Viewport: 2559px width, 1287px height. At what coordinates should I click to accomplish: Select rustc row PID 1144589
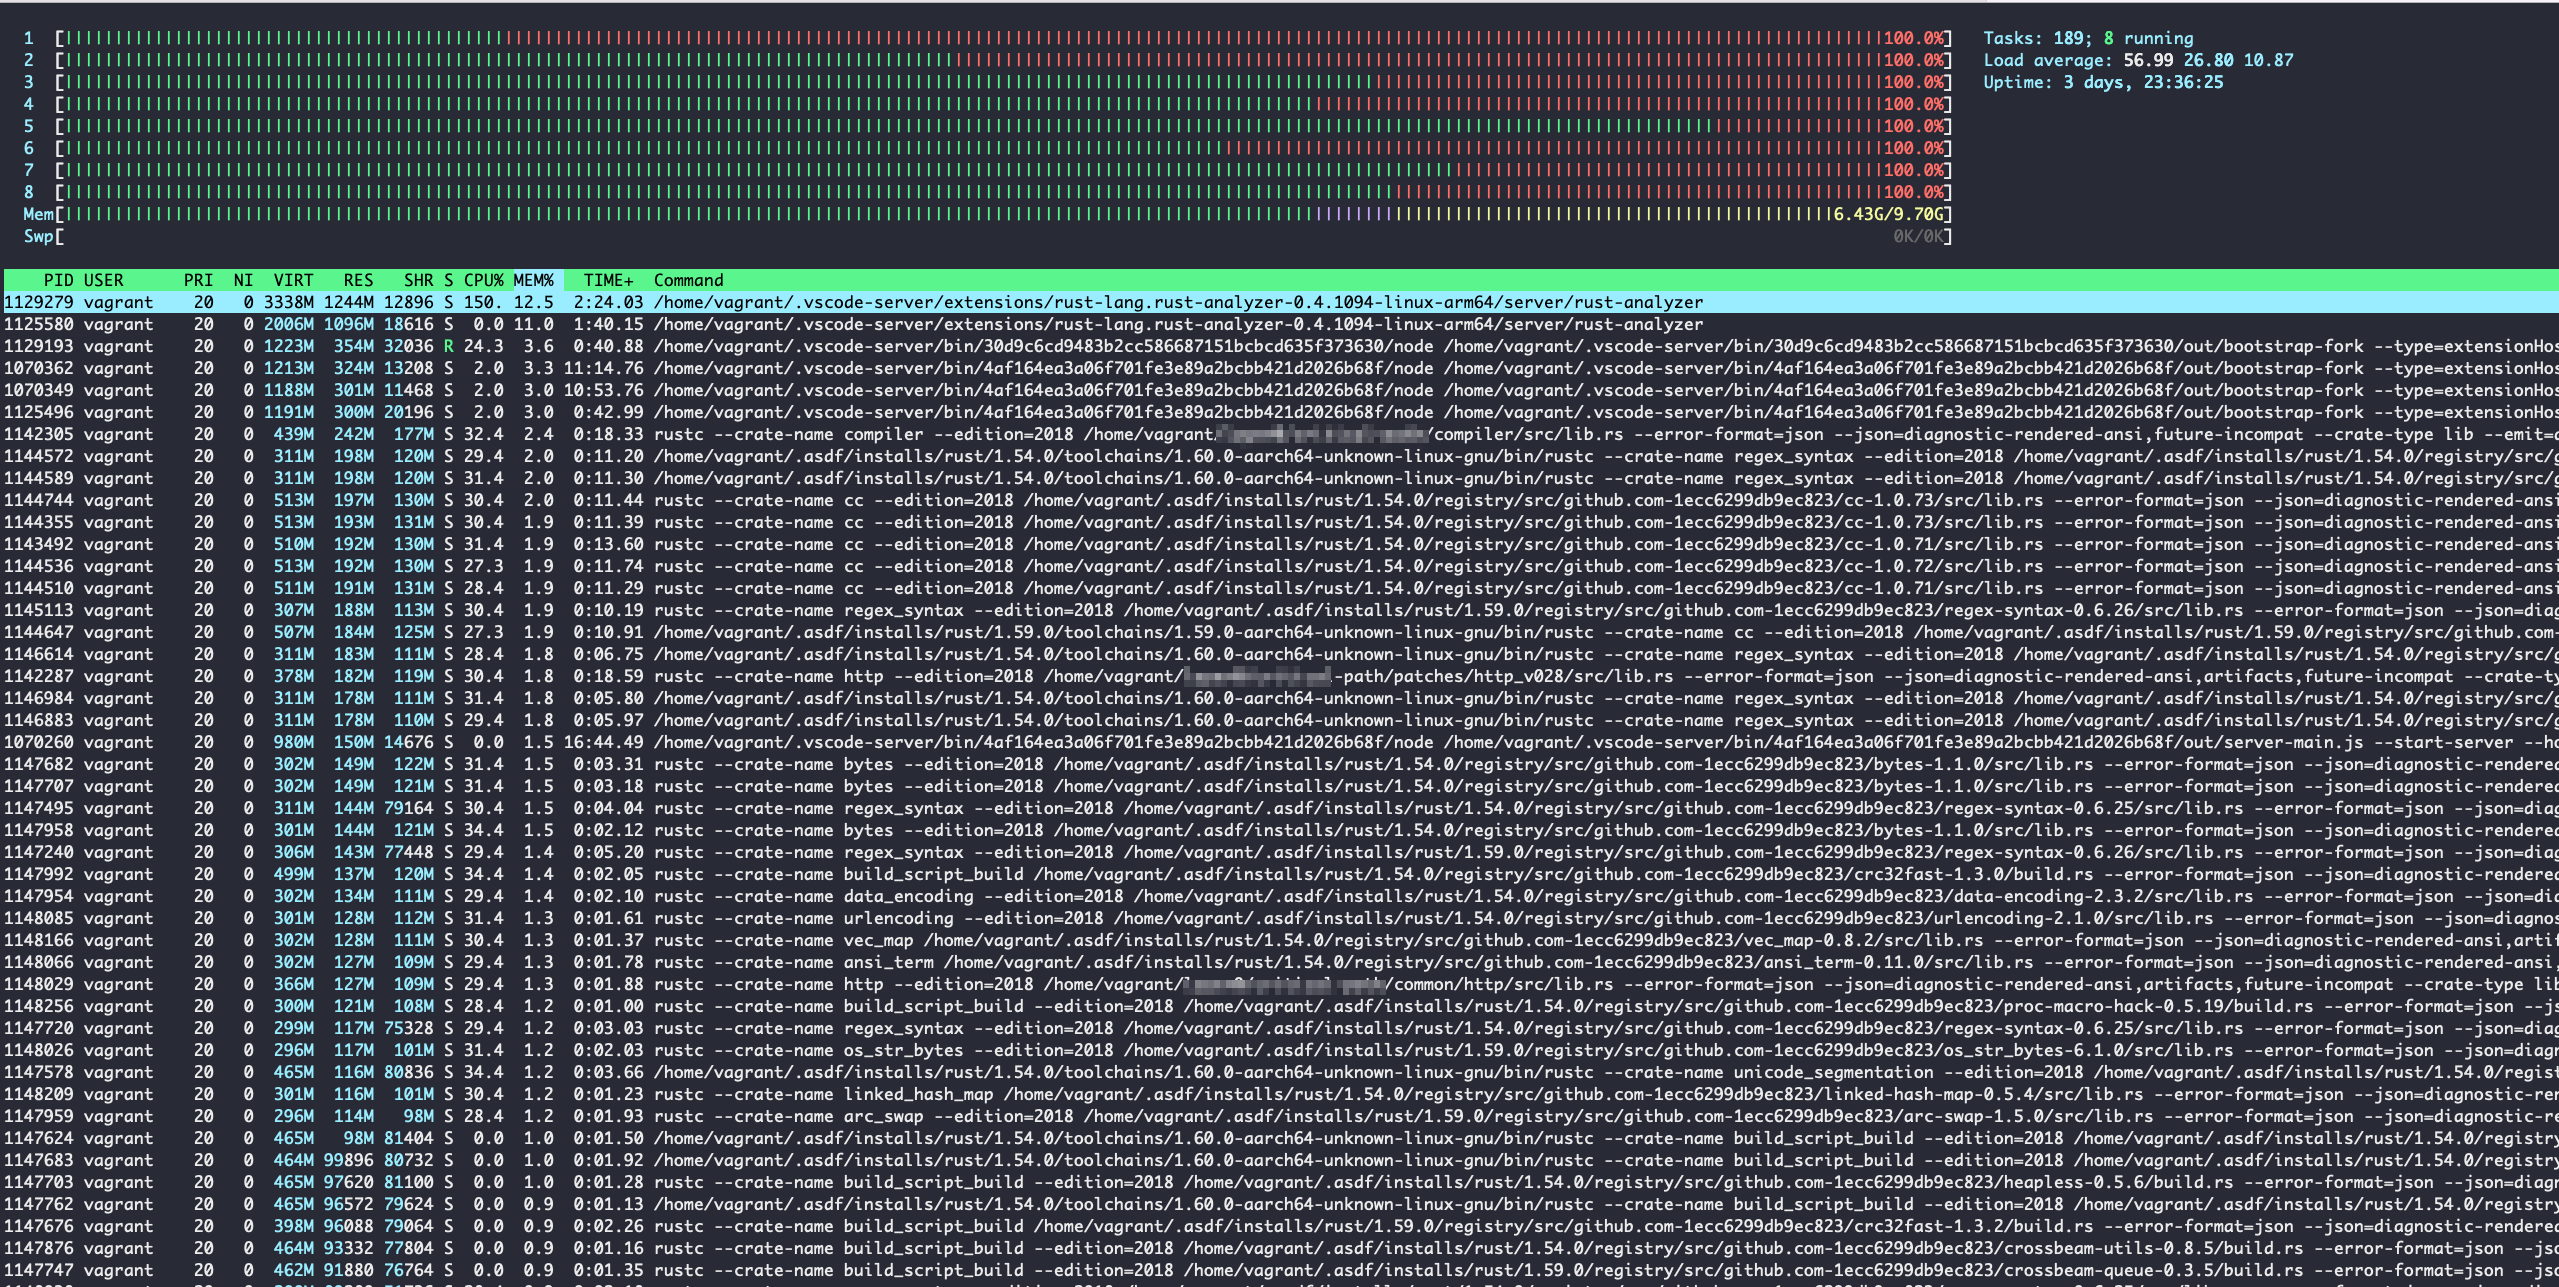[x=1279, y=478]
